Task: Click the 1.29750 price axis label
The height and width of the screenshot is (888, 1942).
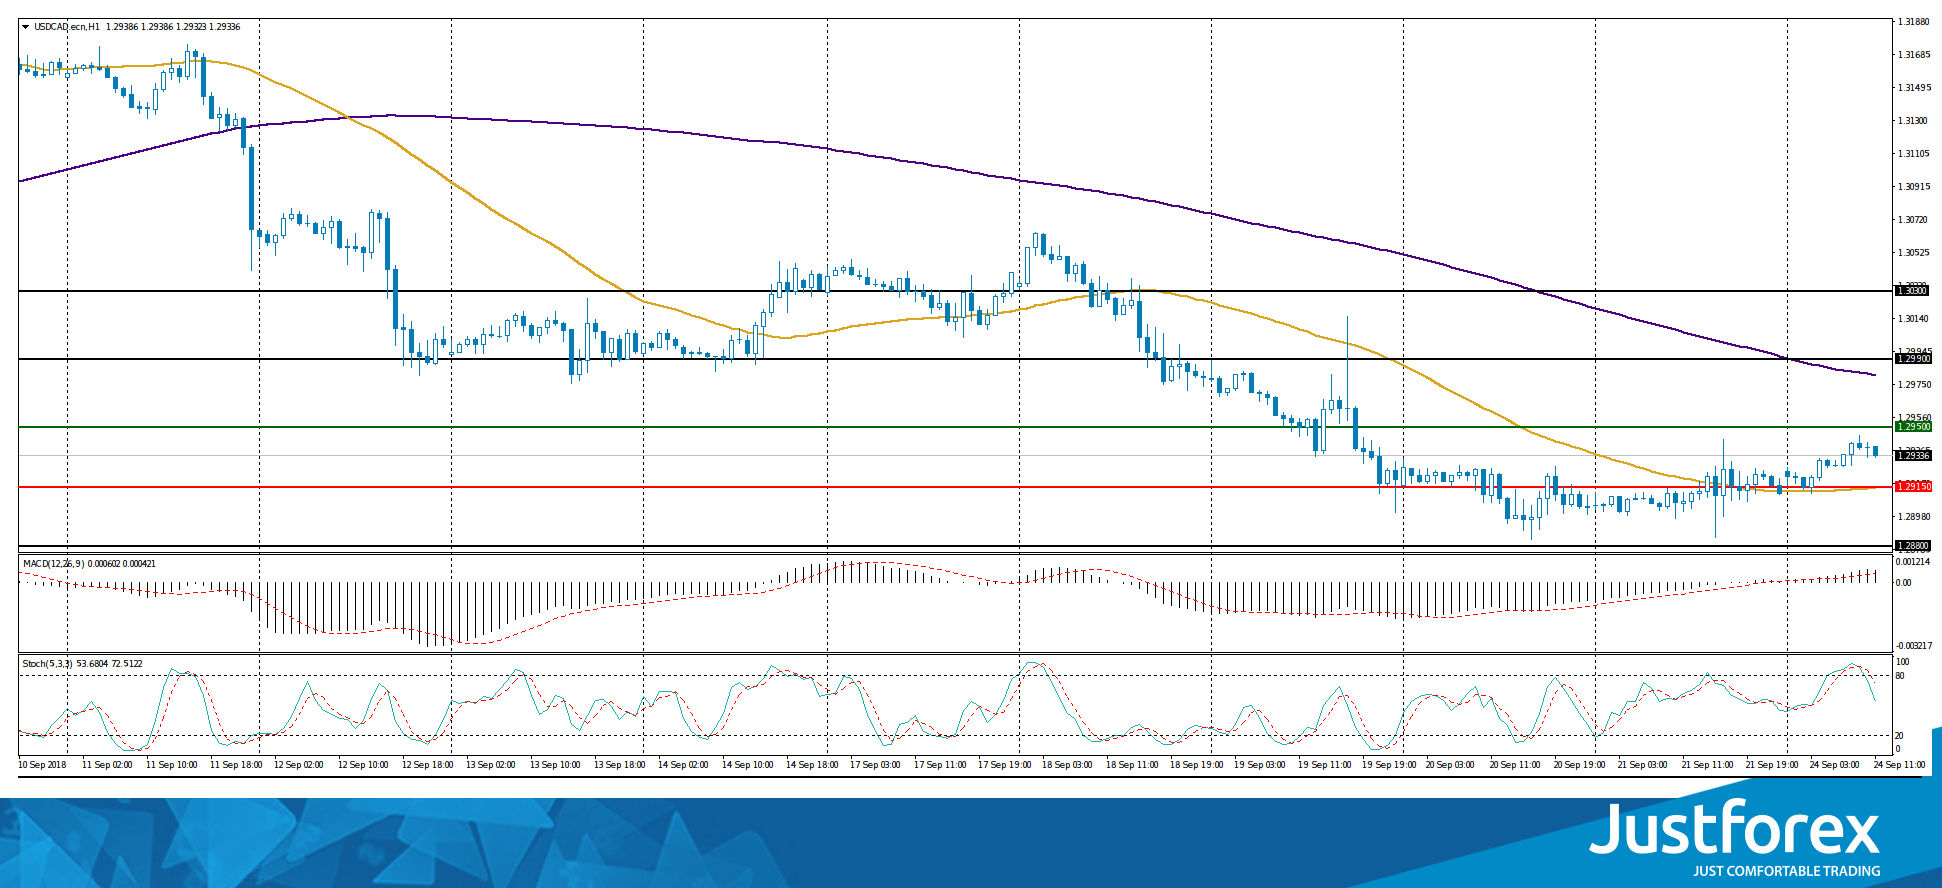Action: point(1914,385)
